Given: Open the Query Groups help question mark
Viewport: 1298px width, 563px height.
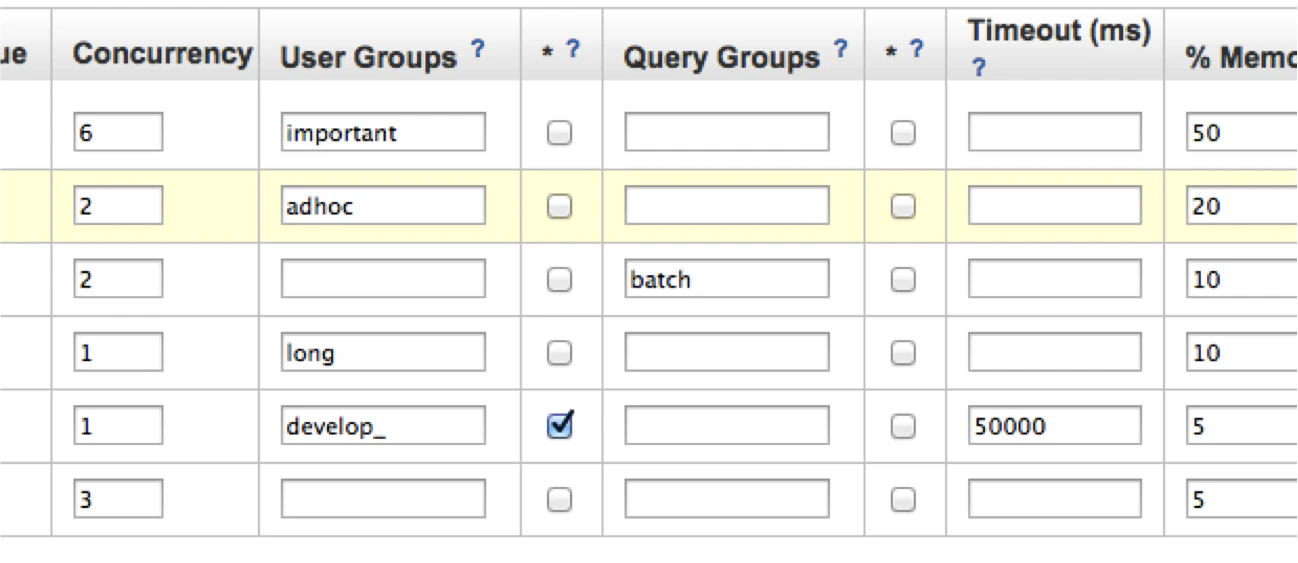Looking at the screenshot, I should (x=840, y=47).
